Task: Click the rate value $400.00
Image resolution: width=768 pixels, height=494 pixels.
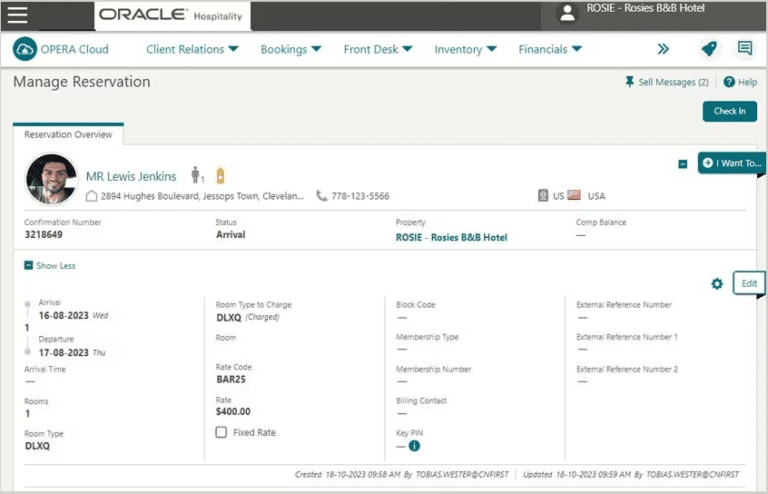Action: [x=233, y=411]
